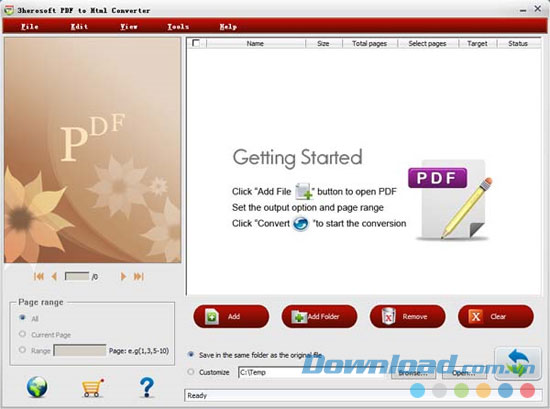Click the Total pages column header
Screen dimensions: 550x409
(369, 43)
